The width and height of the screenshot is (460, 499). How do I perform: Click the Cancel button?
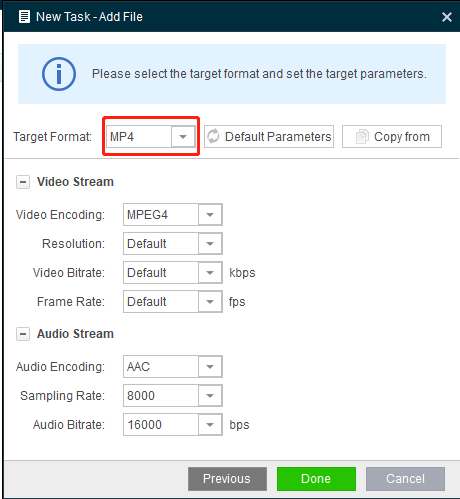pos(405,479)
